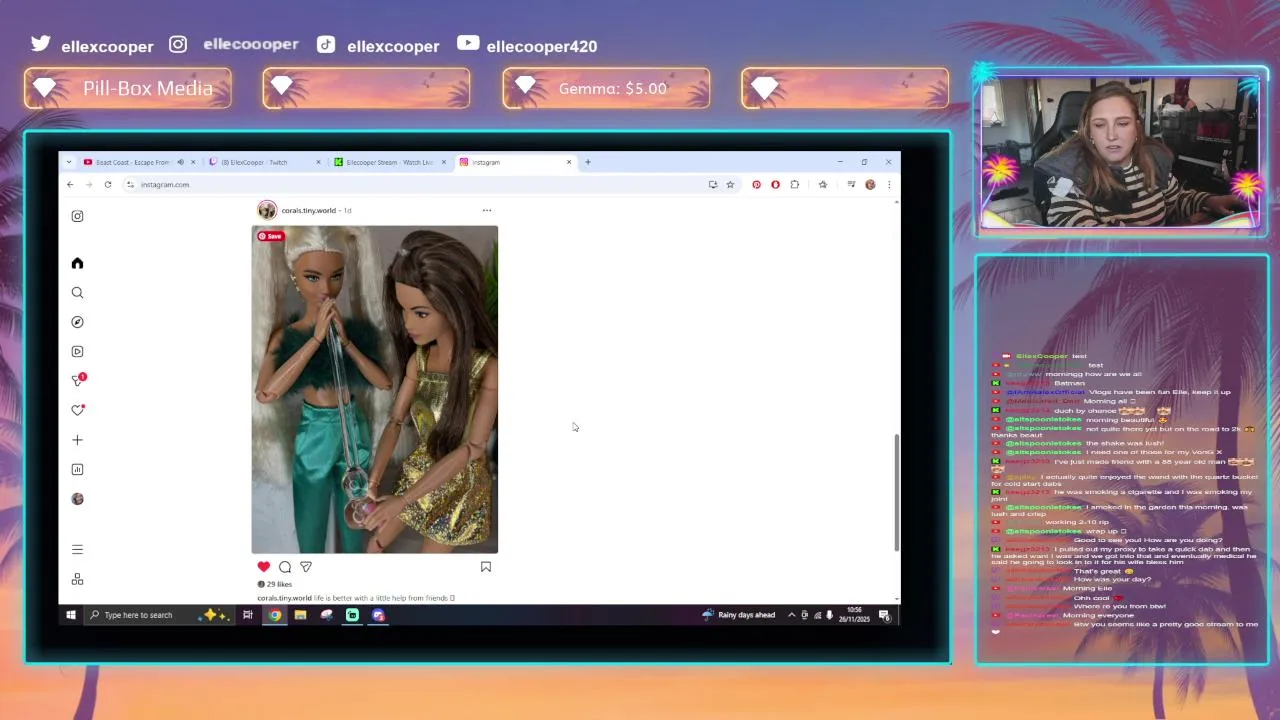
Task: Open Chrome bookmarks star in toolbar
Action: pos(823,184)
